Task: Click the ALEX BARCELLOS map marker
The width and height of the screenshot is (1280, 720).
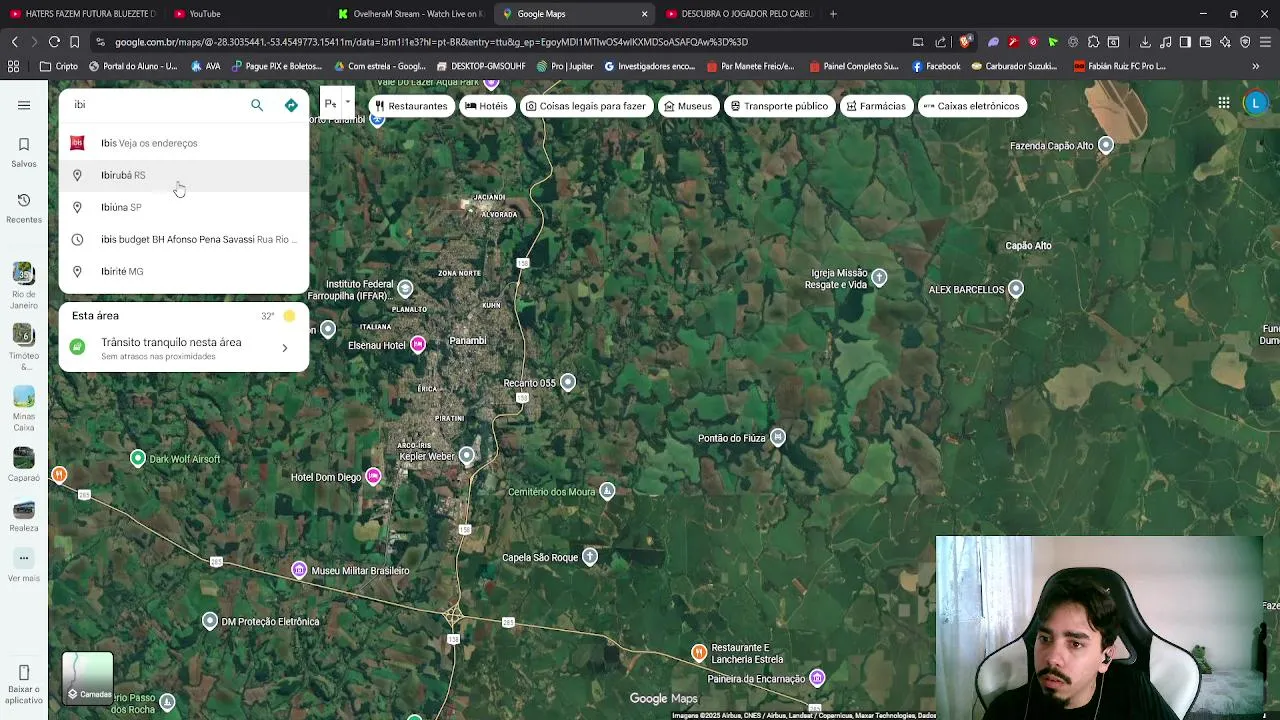Action: [1016, 289]
